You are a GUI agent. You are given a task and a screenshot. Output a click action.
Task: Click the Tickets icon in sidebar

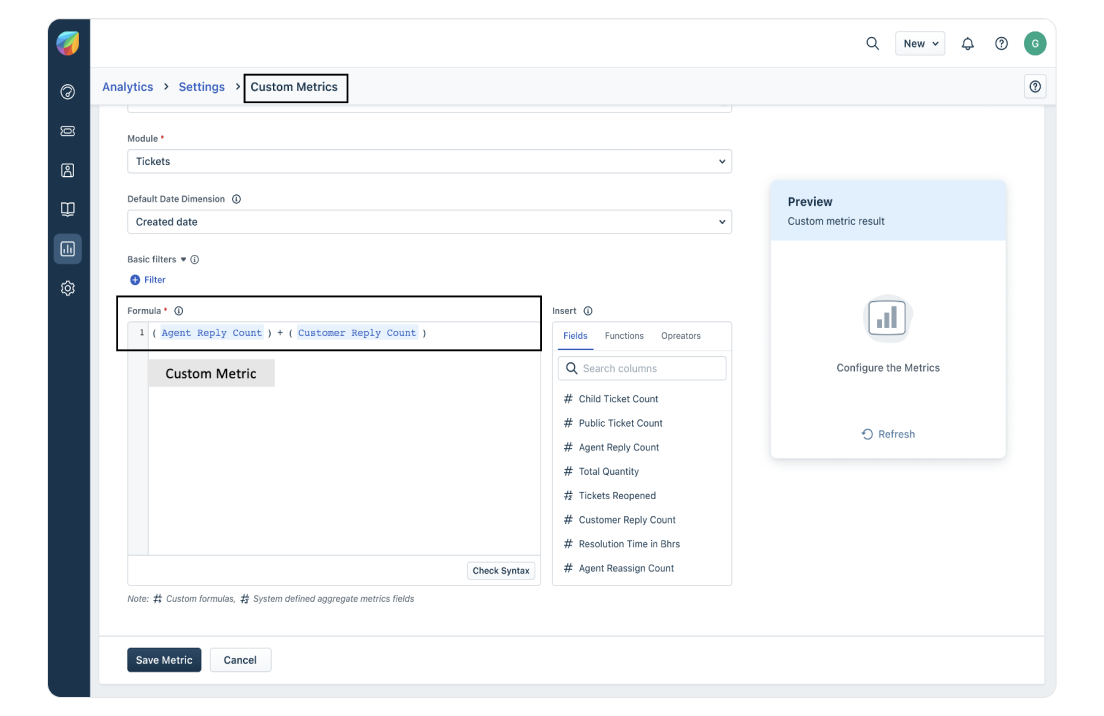coord(68,131)
